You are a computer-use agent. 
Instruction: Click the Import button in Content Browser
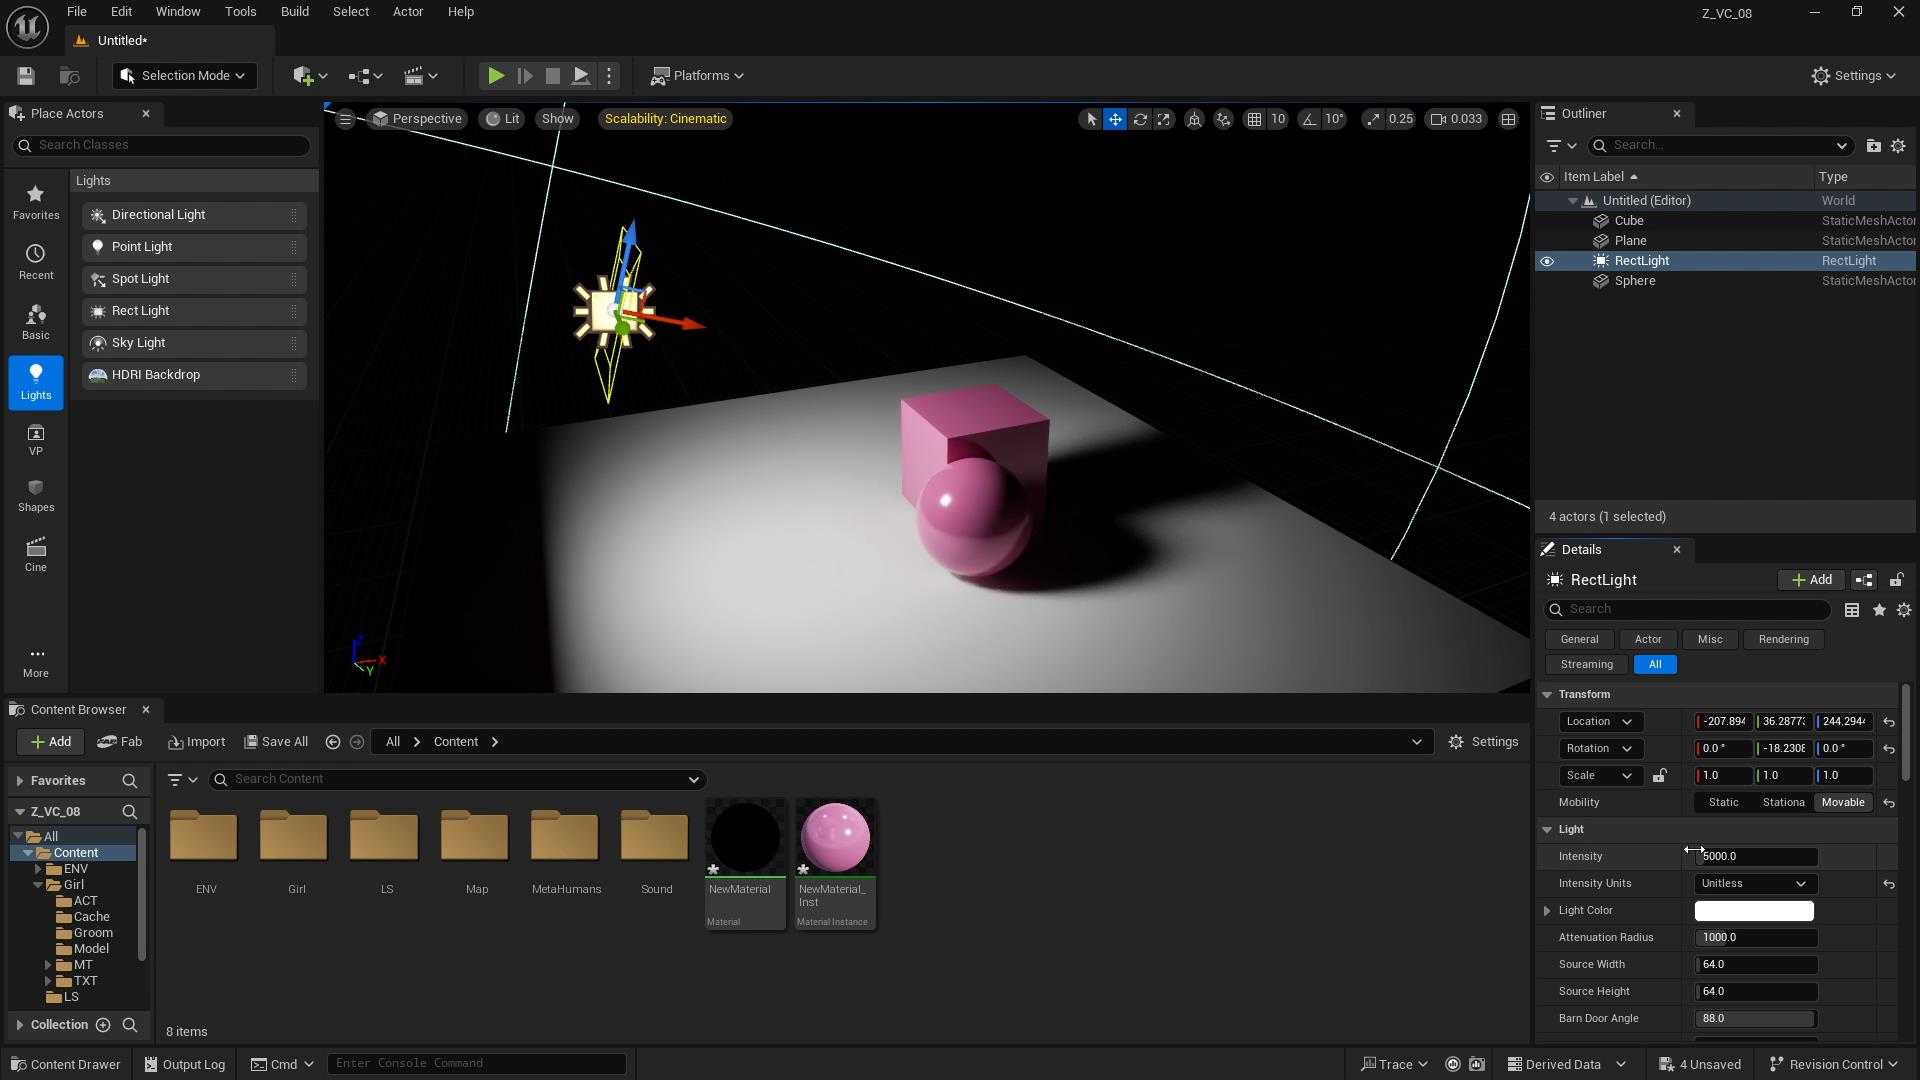tap(197, 742)
